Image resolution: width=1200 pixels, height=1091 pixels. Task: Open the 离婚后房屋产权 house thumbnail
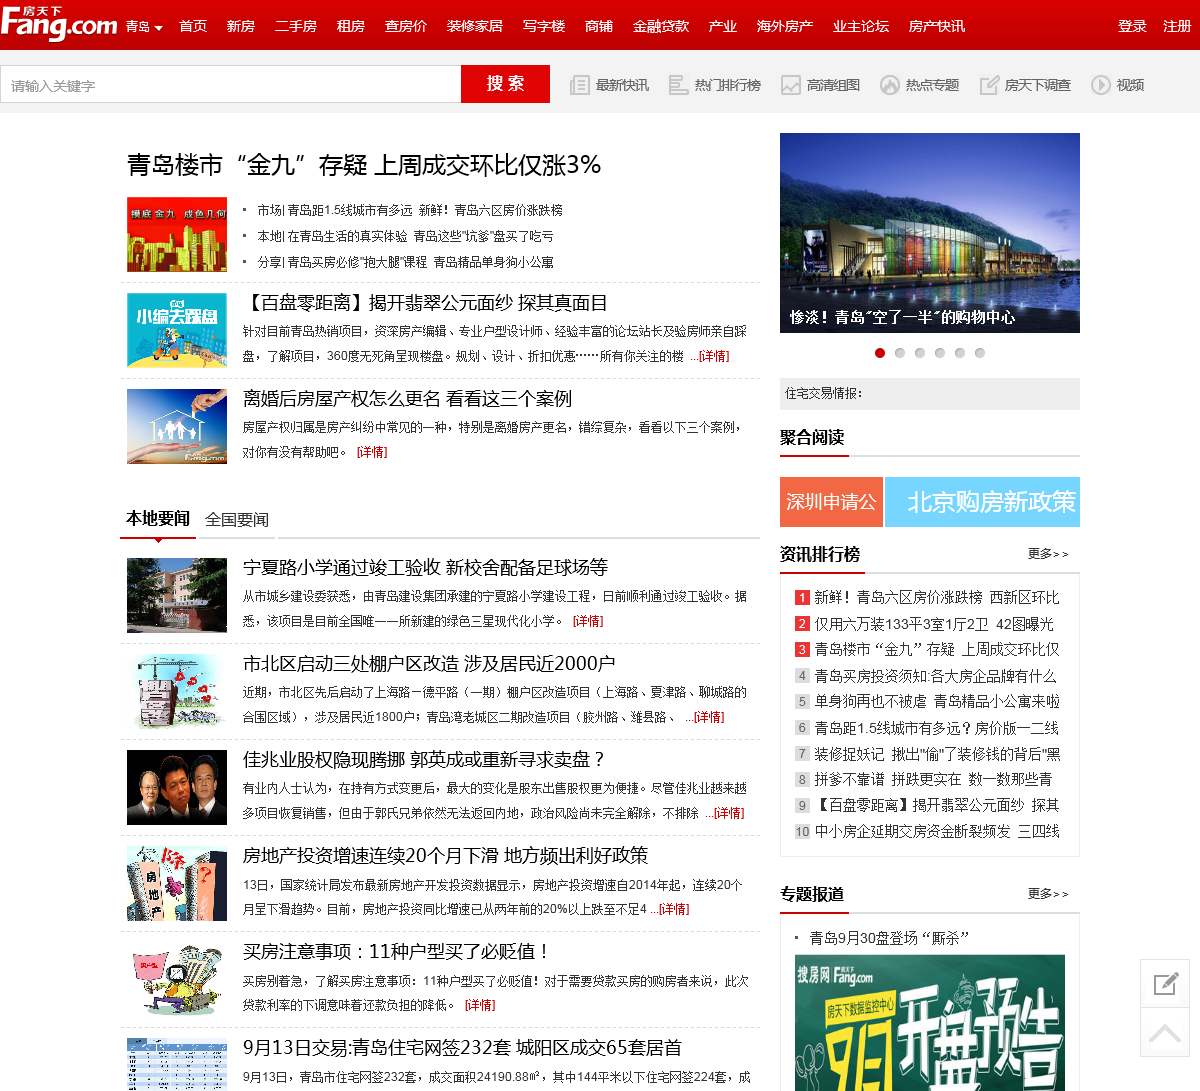tap(177, 426)
